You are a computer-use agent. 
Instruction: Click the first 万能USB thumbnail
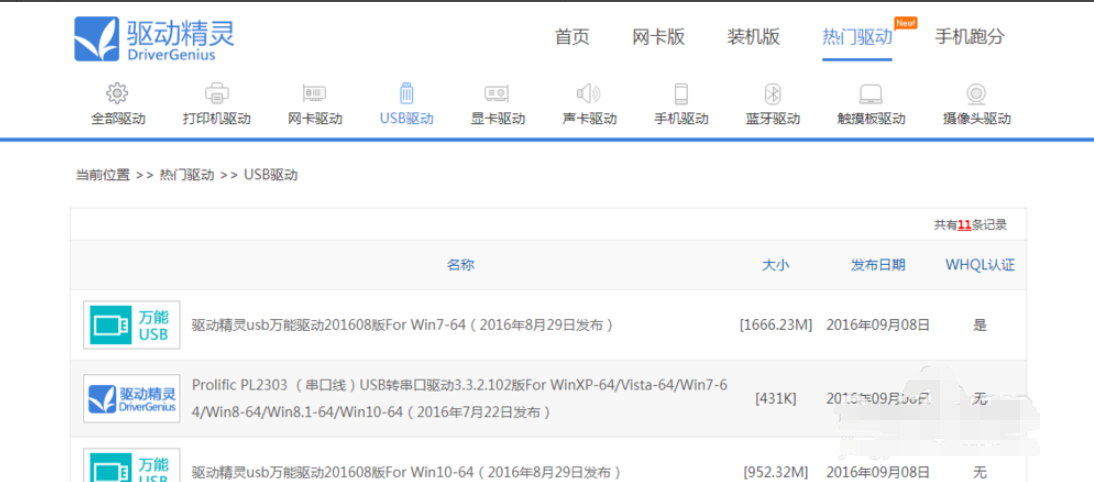(131, 325)
